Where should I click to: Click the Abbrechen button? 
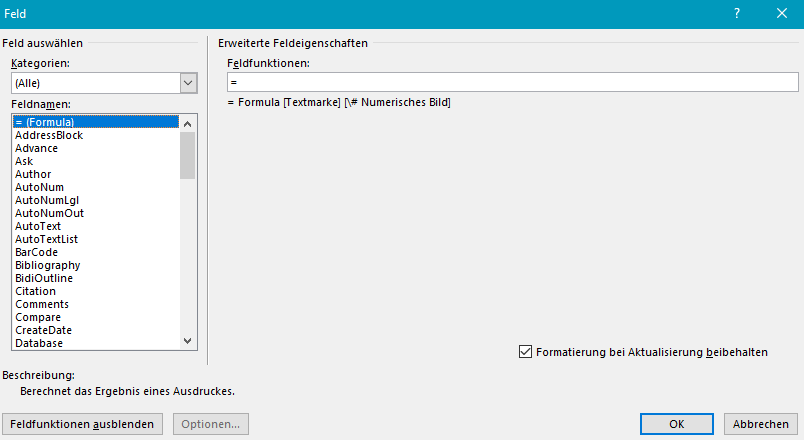tap(761, 424)
